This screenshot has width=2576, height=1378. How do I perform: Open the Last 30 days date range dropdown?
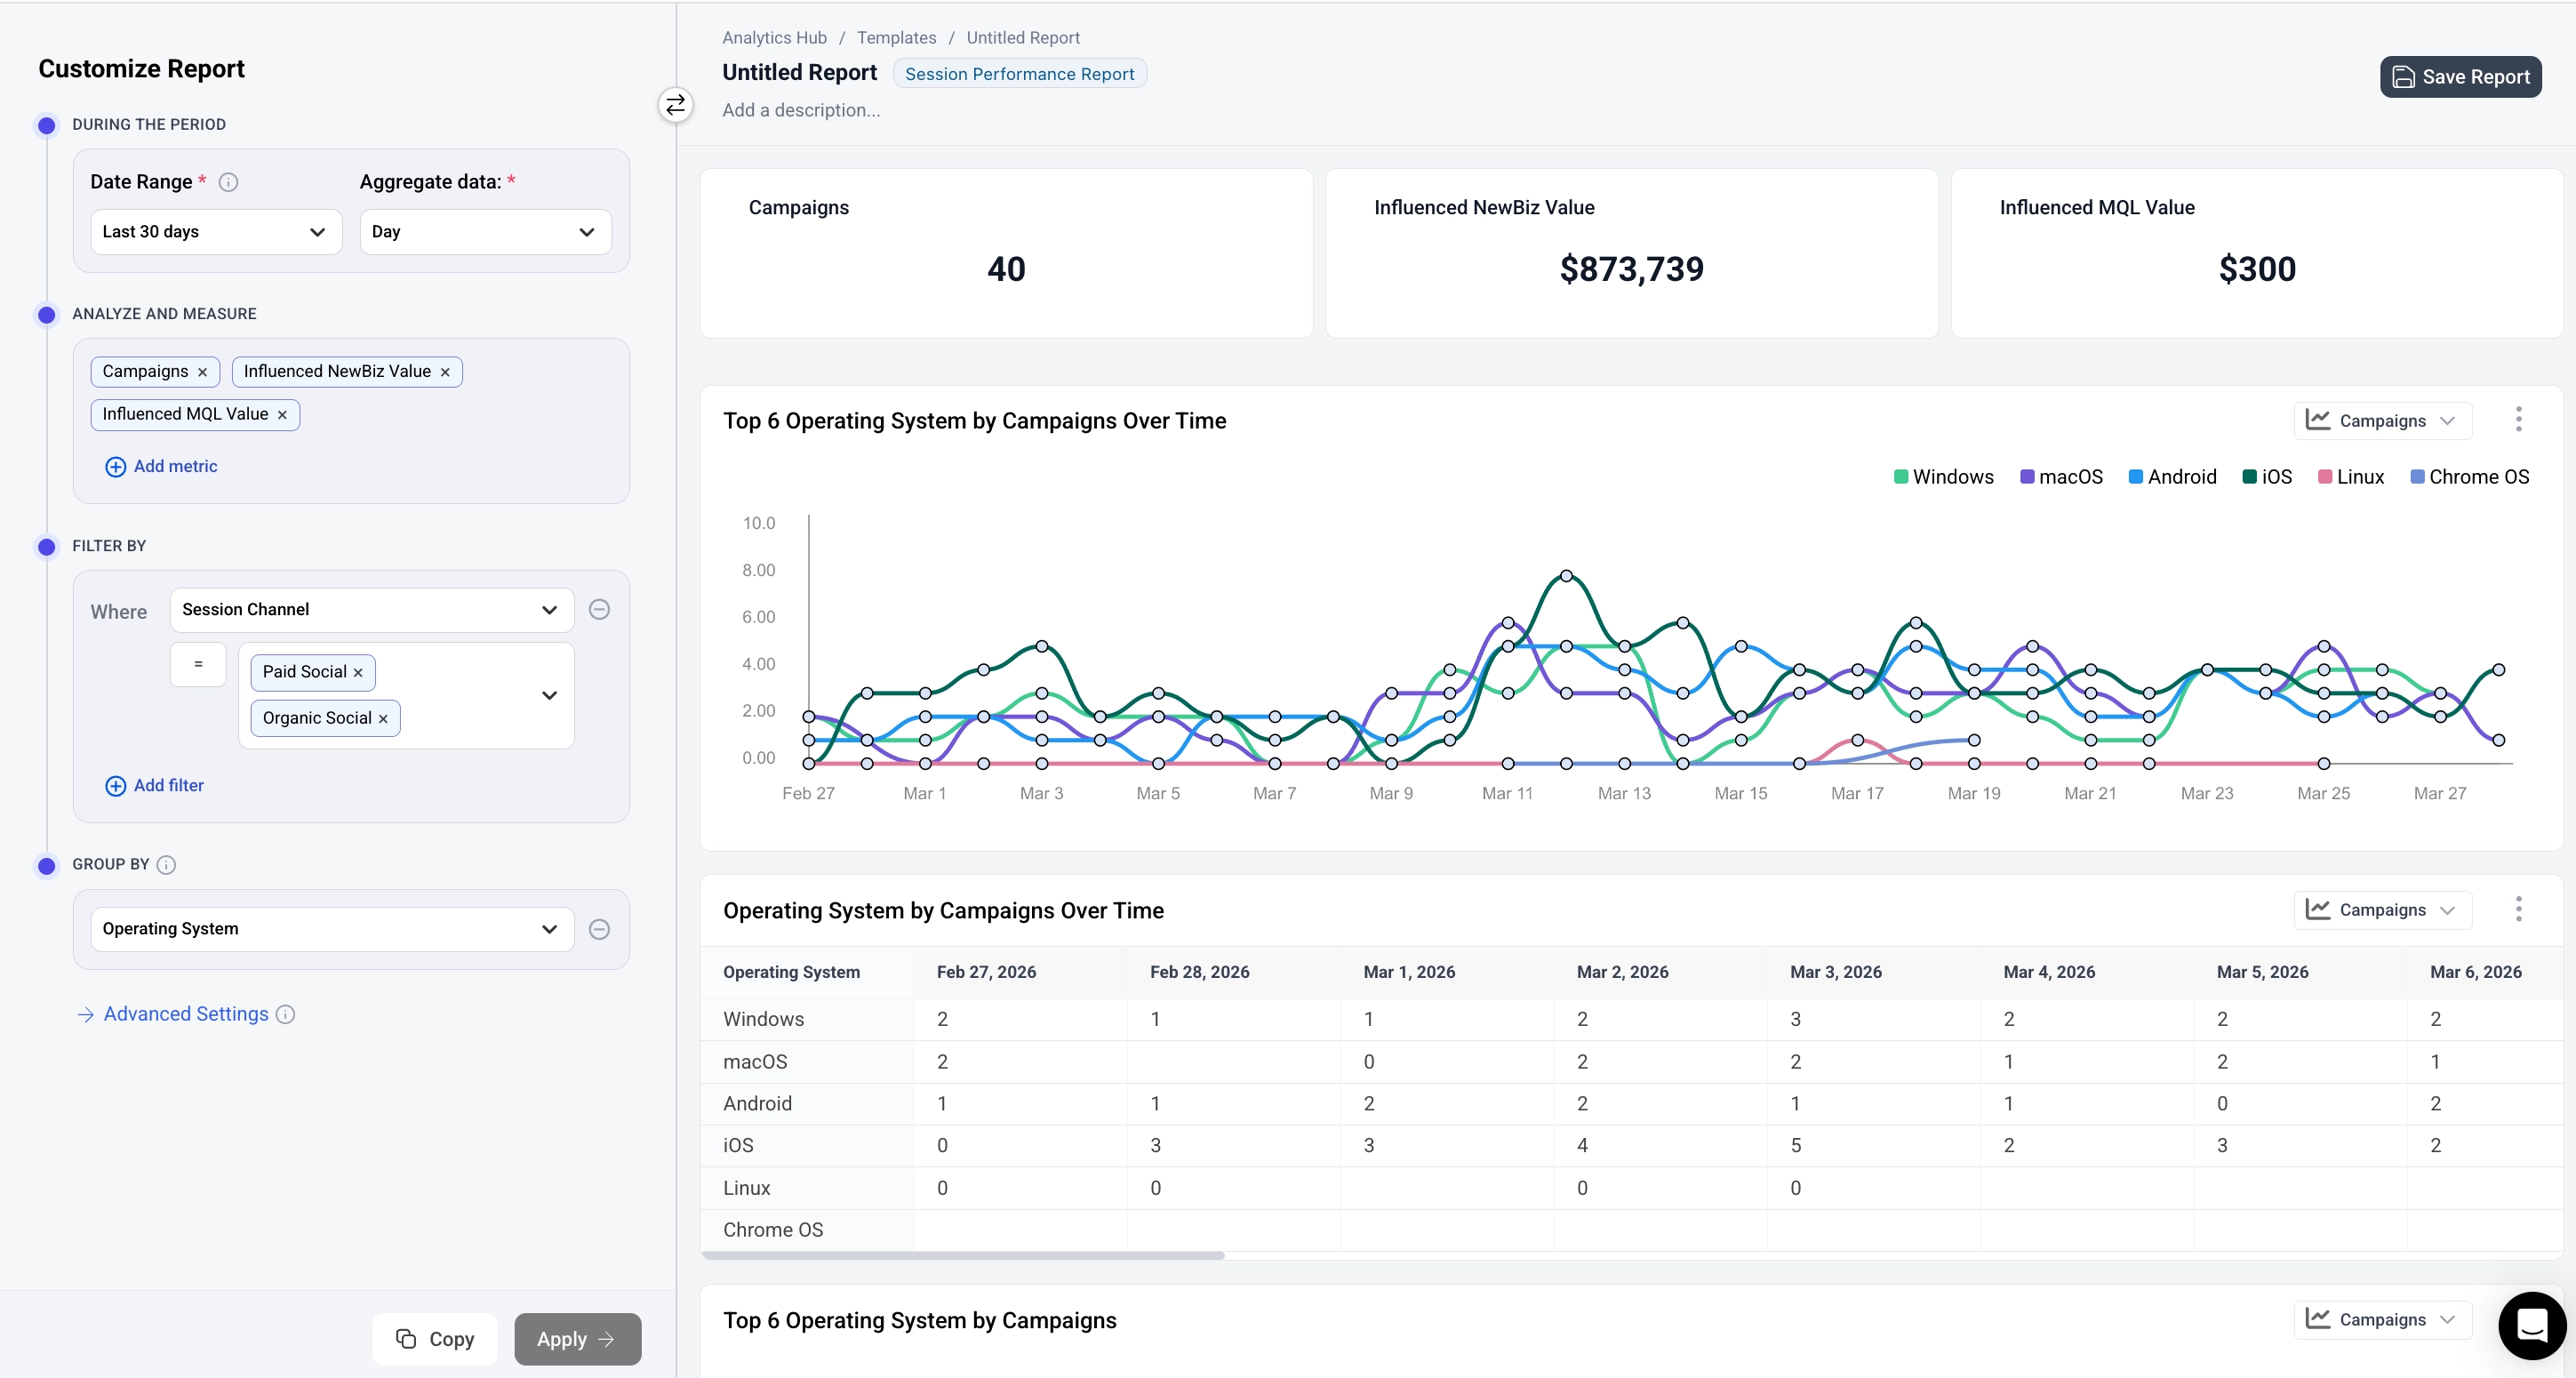(216, 232)
